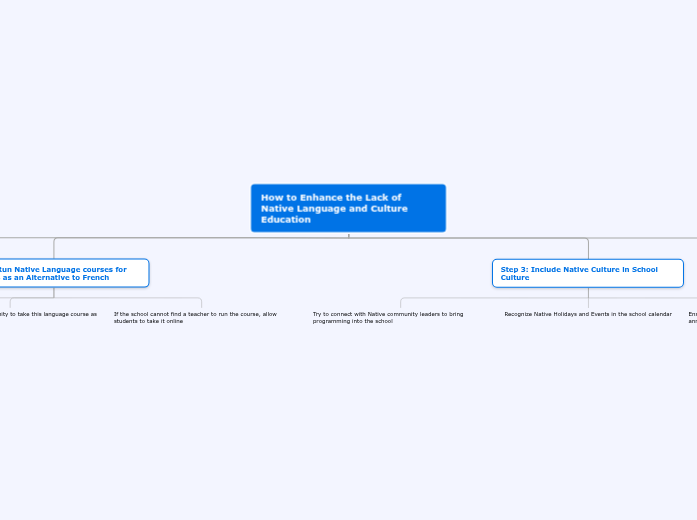Click blank canvas below the 'Try to connect' note
Screen dimensions: 697x520
pos(388,420)
